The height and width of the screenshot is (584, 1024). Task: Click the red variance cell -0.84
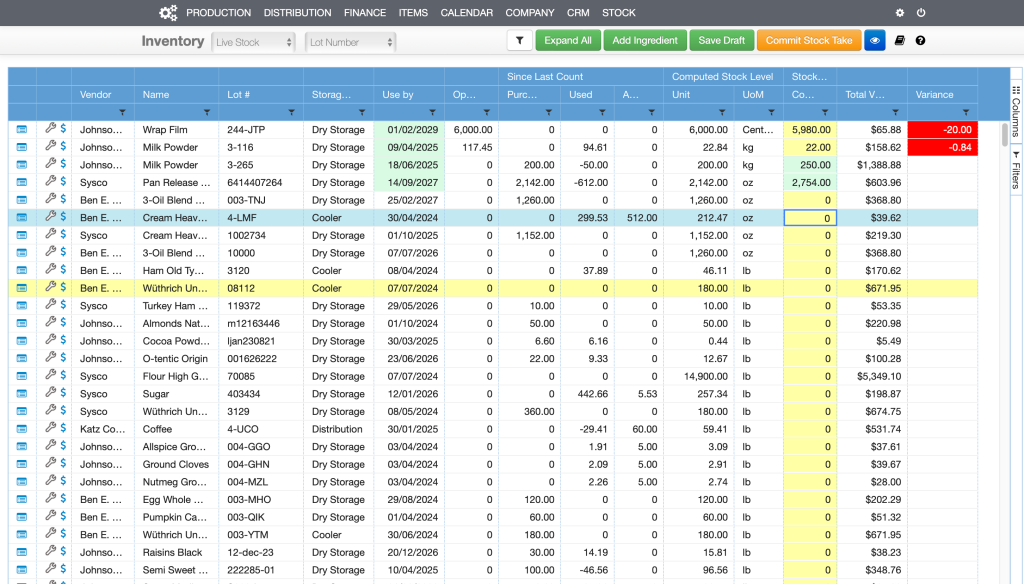(x=942, y=147)
